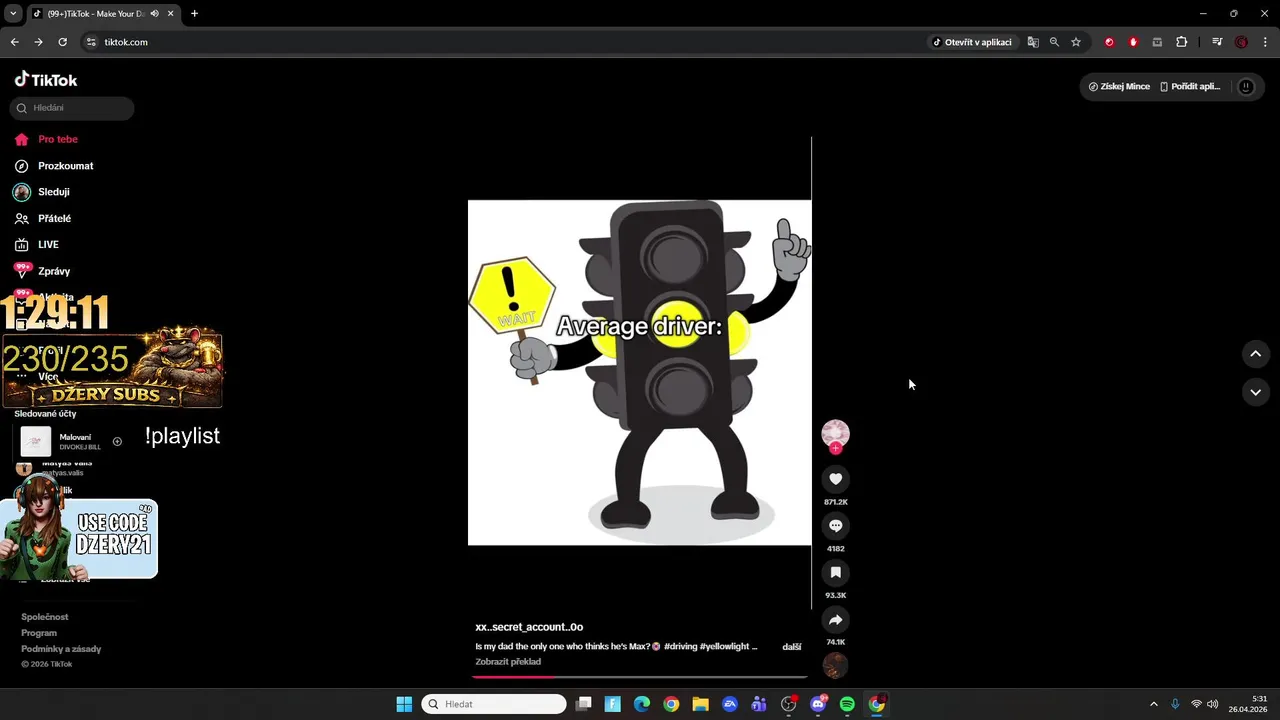The width and height of the screenshot is (1280, 720).
Task: Click the zoom magnifier in address bar
Action: [x=1054, y=42]
